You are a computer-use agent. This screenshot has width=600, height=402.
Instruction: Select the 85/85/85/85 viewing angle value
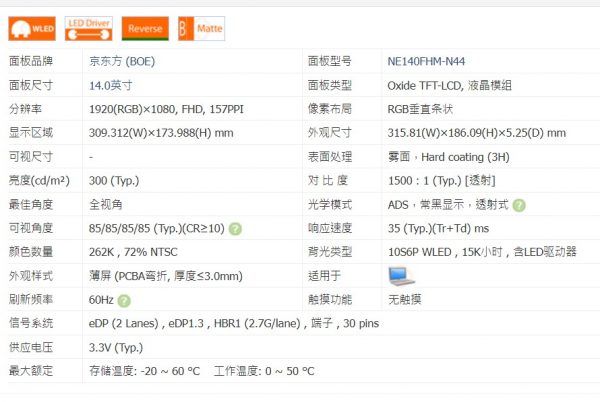pyautogui.click(x=157, y=228)
